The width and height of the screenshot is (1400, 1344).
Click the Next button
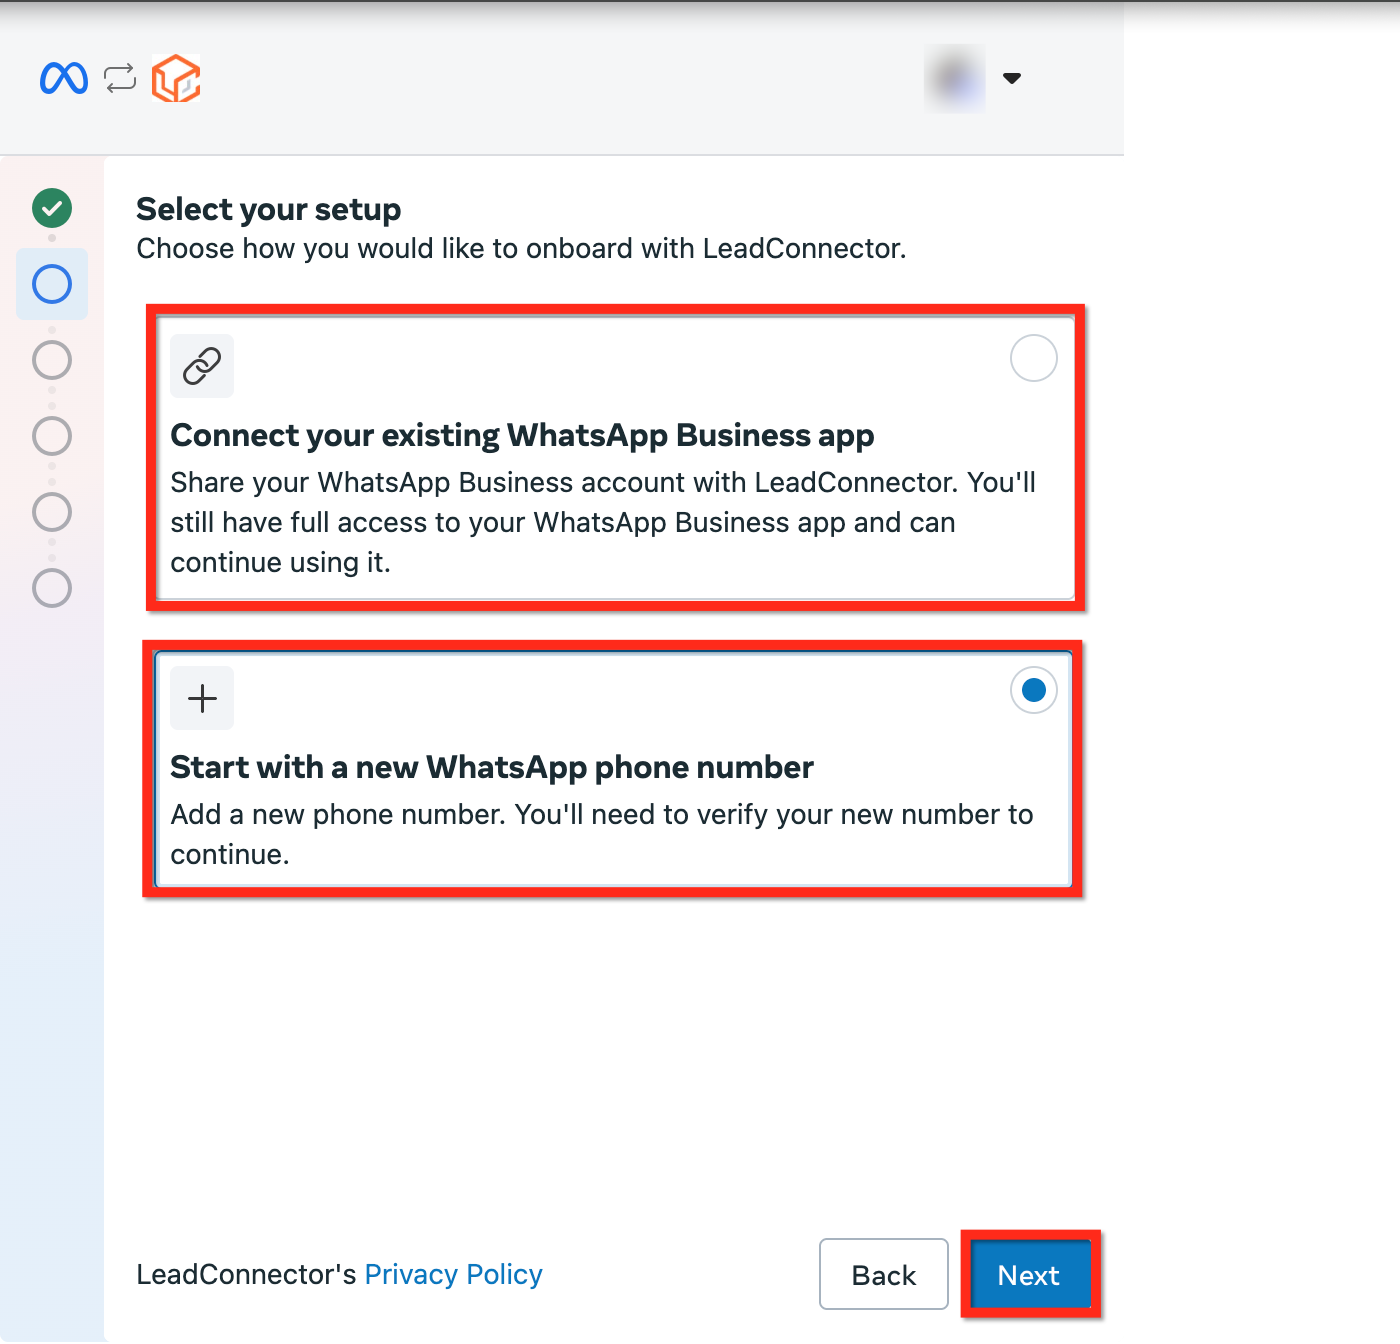pyautogui.click(x=1030, y=1274)
